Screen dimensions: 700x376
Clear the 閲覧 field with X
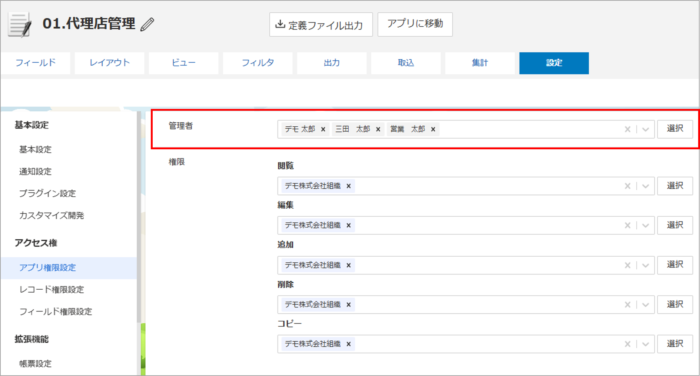(627, 186)
